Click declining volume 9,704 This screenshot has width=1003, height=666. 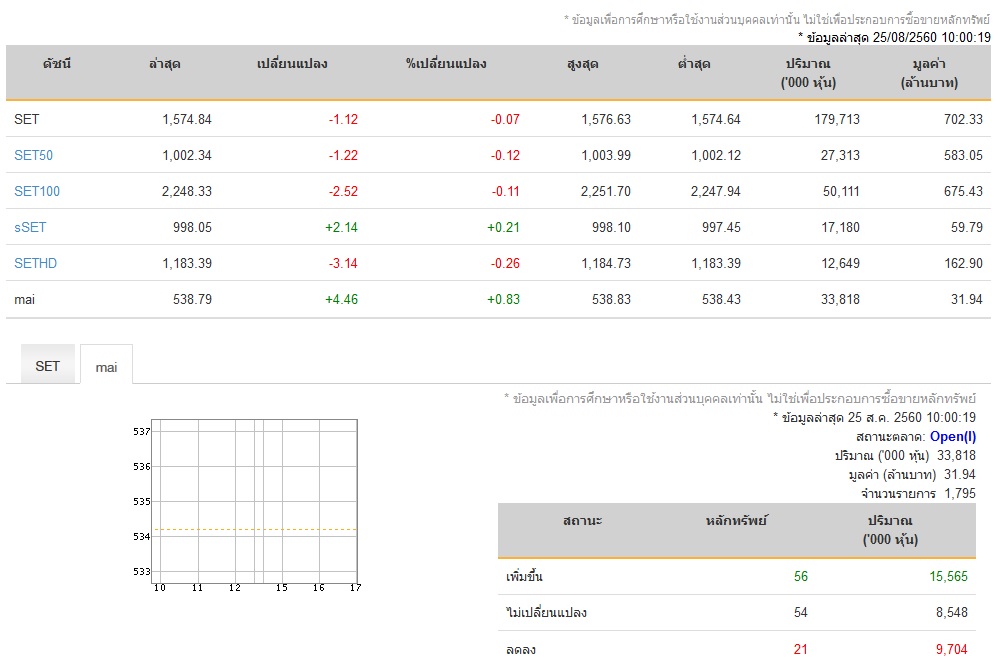[952, 649]
